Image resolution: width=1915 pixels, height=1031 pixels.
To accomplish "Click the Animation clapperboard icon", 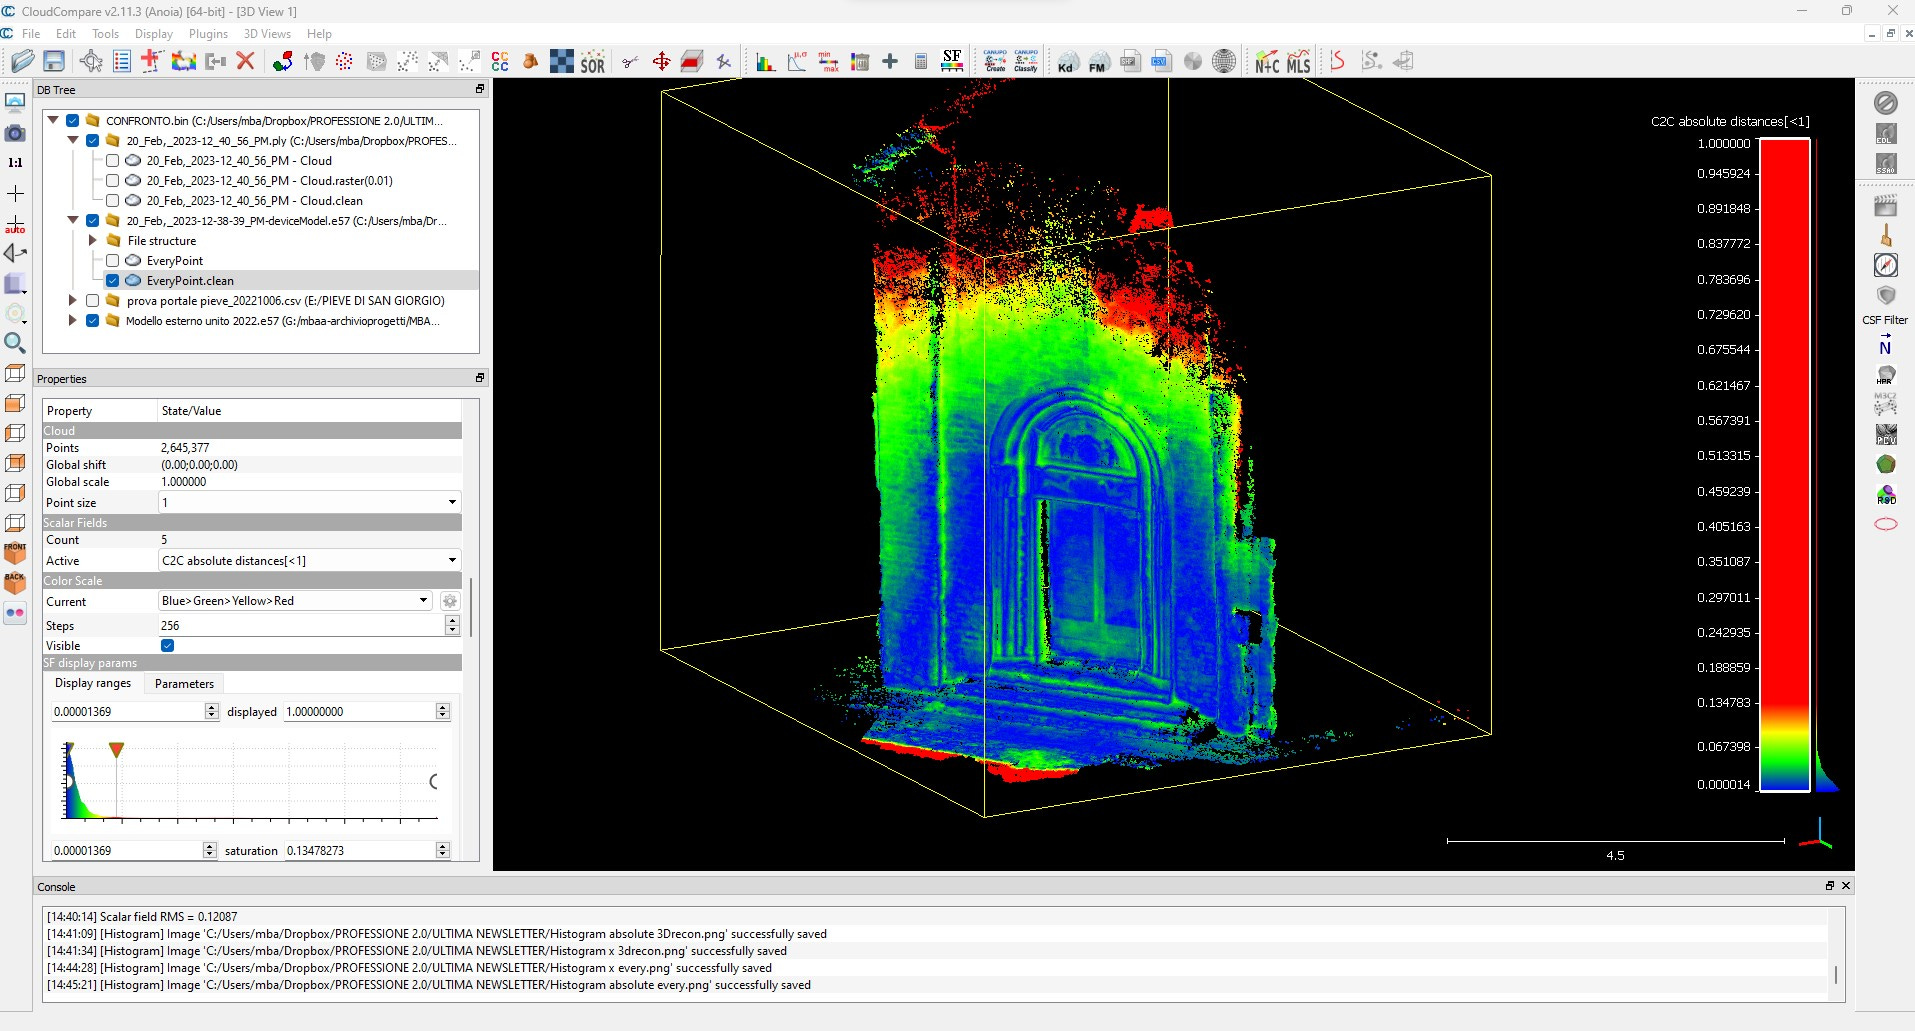I will coord(1886,206).
